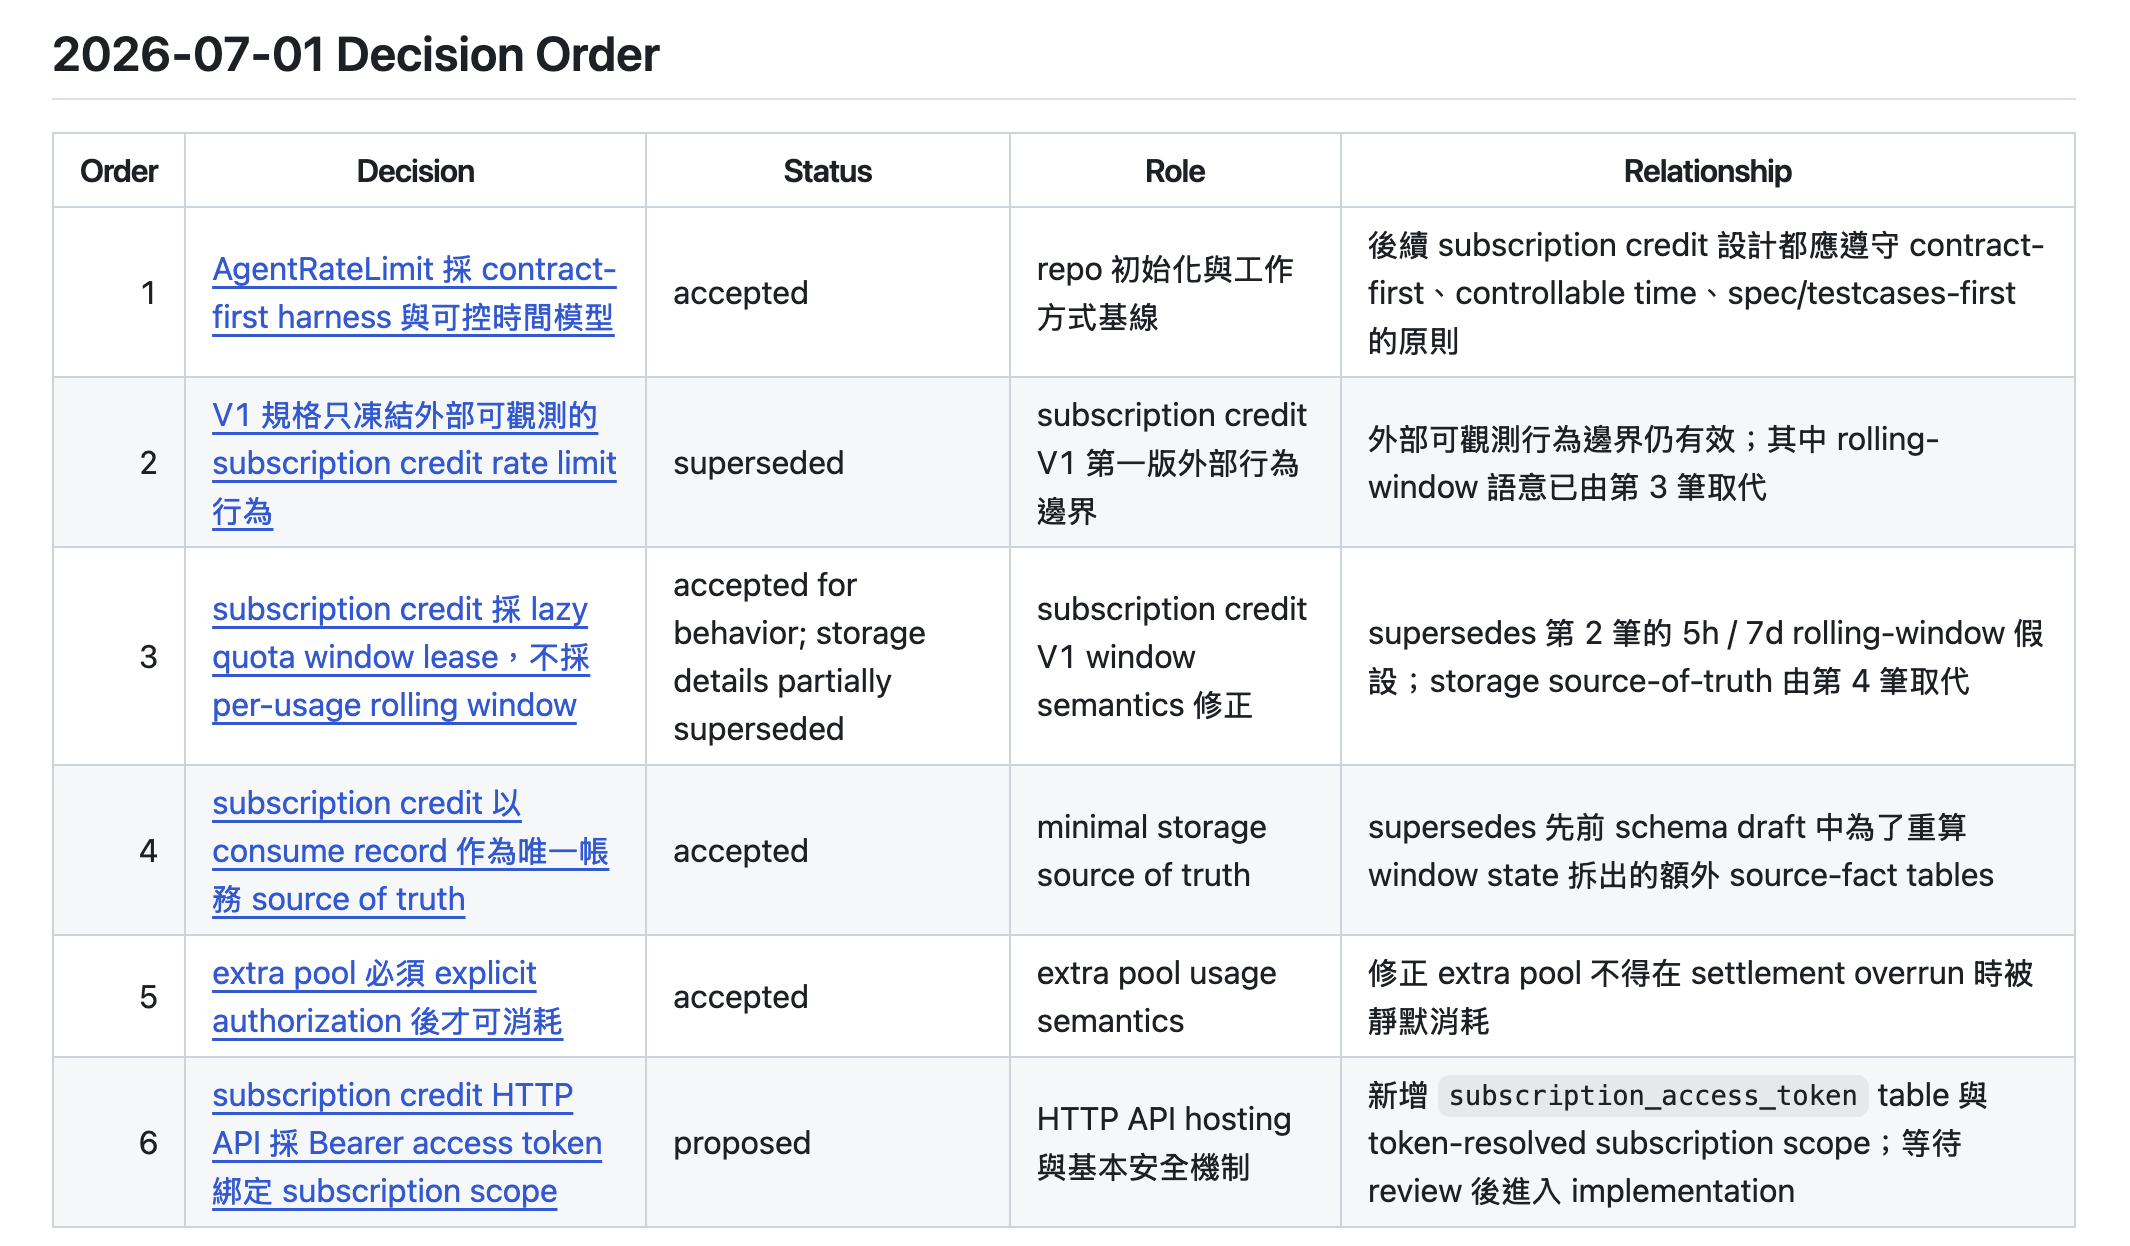The width and height of the screenshot is (2130, 1246).
Task: Click 'accepted for behavior; storage details partially superseded'
Action: tap(800, 657)
